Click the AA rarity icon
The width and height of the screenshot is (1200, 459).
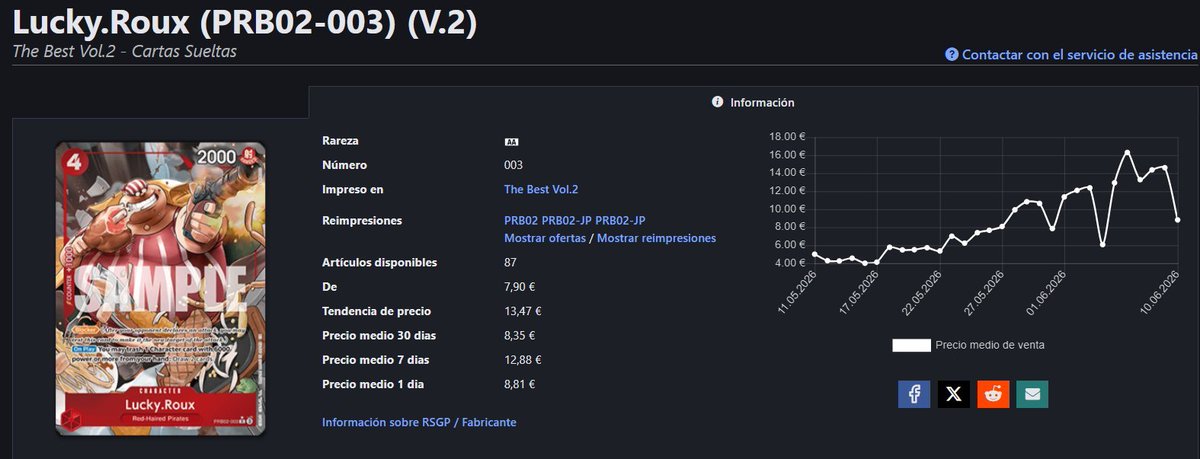tap(511, 142)
